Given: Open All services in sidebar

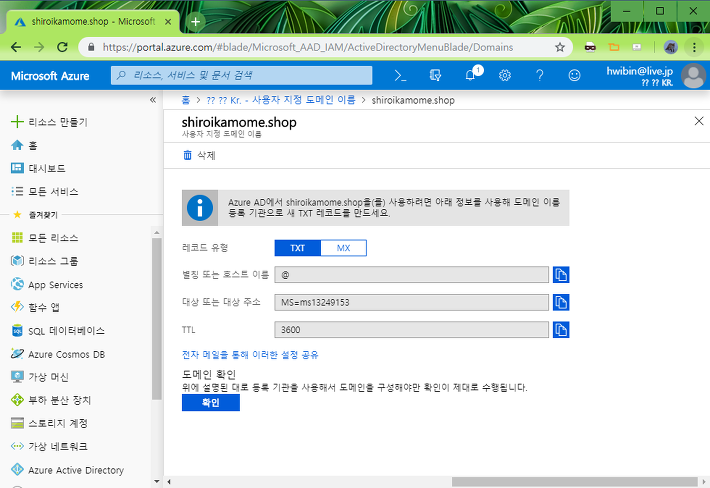Looking at the screenshot, I should click(44, 191).
